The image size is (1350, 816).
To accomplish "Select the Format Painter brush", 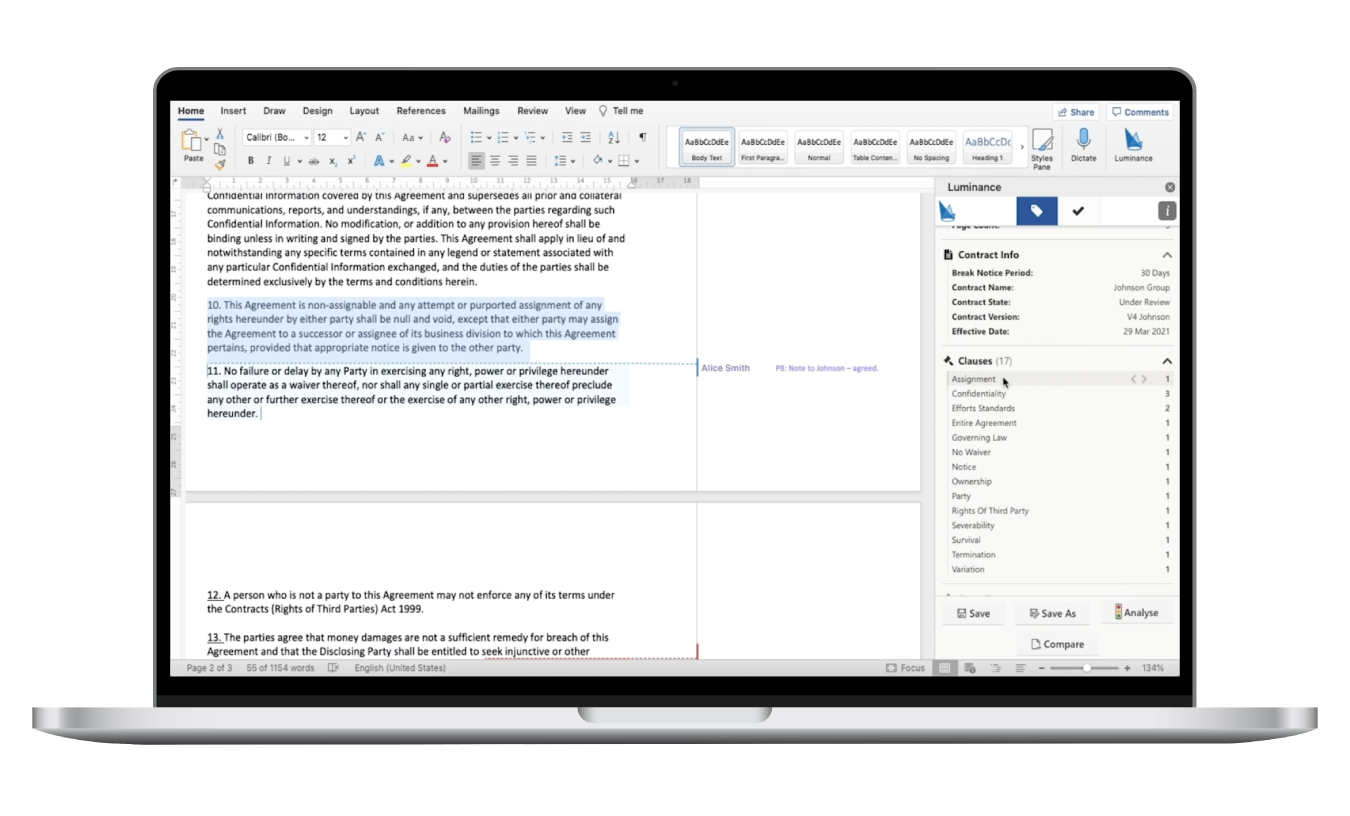I will click(219, 163).
